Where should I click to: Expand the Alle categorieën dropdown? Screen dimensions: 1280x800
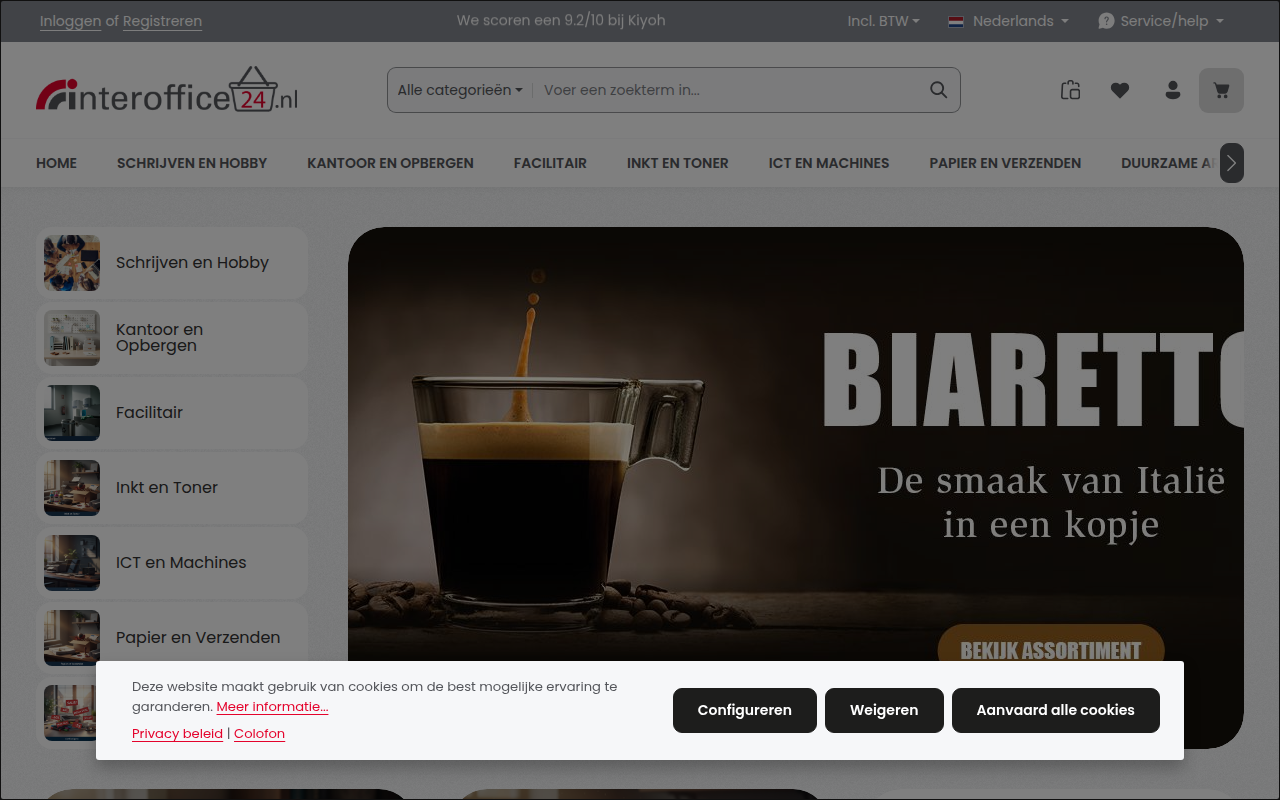click(x=460, y=90)
